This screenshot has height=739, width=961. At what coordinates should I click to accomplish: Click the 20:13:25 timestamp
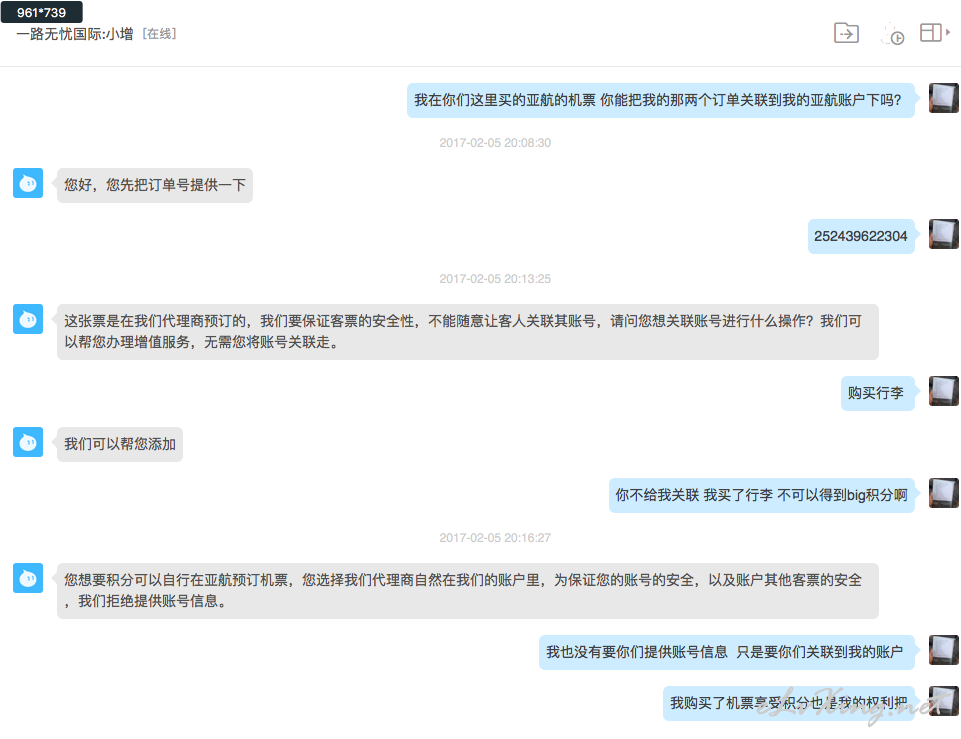495,279
